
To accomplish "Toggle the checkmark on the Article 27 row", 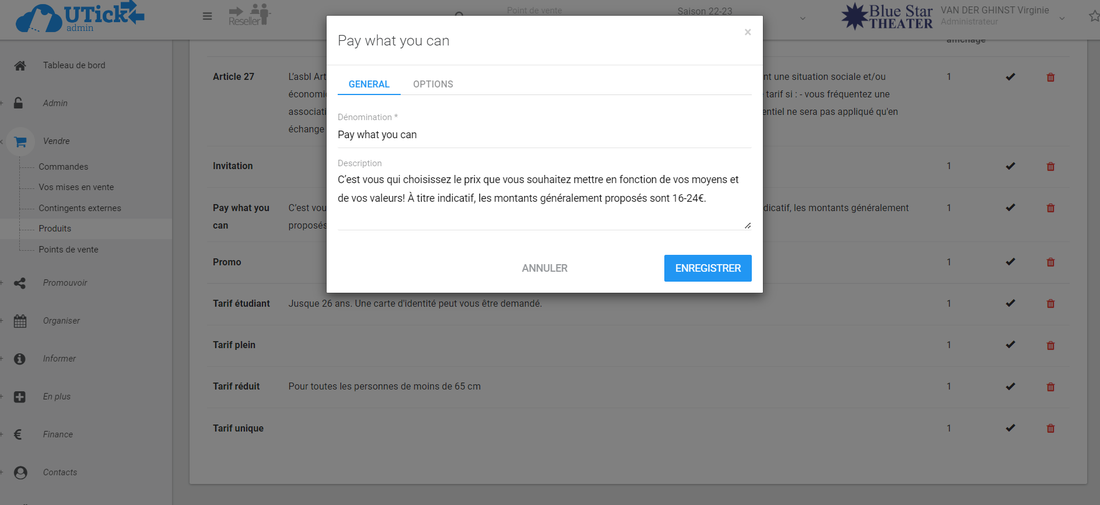I will click(1010, 77).
